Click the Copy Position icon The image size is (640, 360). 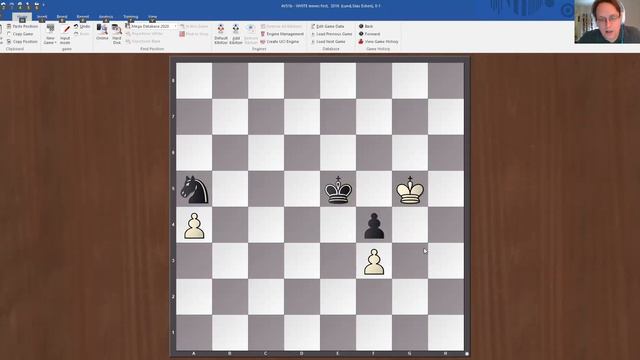pyautogui.click(x=9, y=42)
